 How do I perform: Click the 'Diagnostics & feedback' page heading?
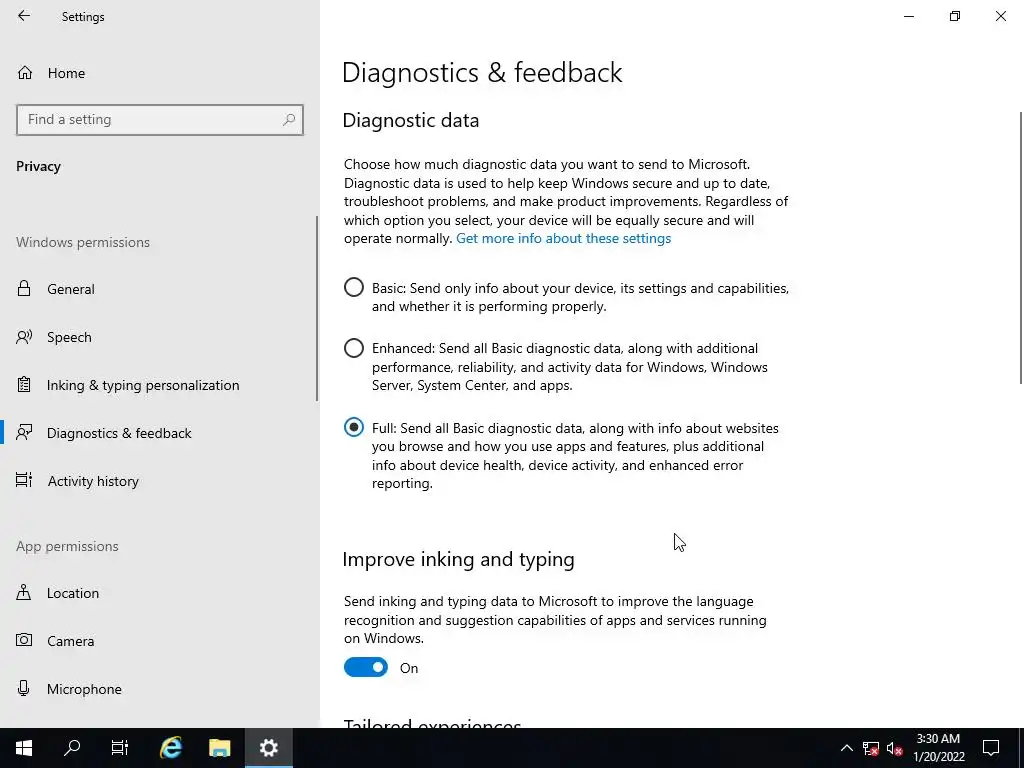click(482, 72)
